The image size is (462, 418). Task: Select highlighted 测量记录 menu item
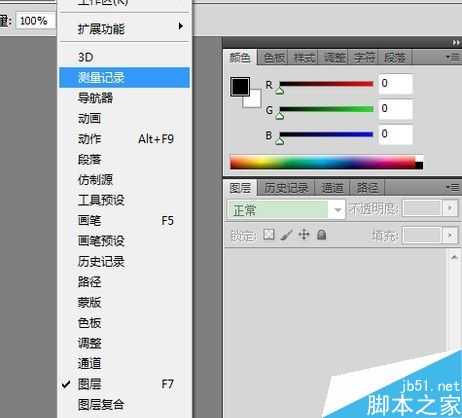(125, 78)
